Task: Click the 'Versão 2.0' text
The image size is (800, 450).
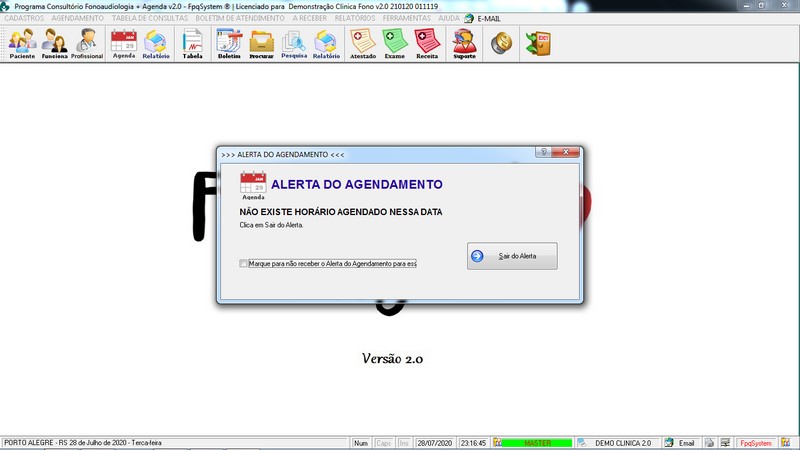Action: [392, 359]
